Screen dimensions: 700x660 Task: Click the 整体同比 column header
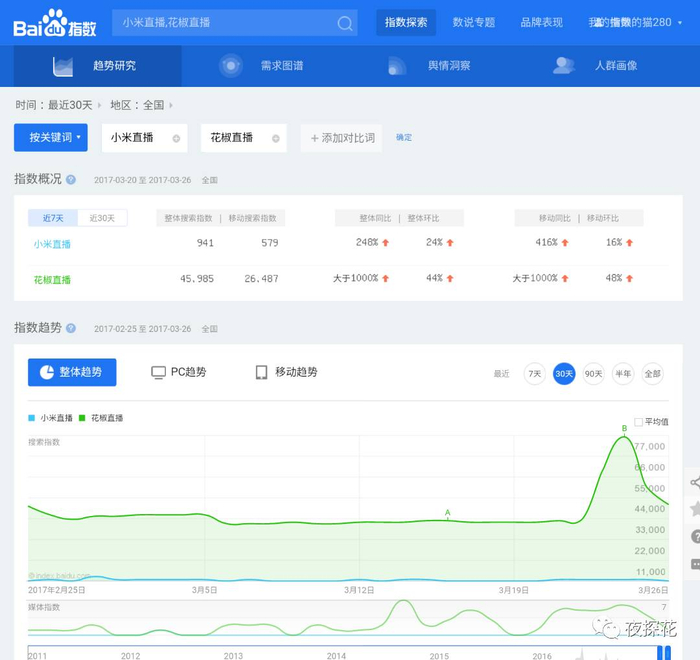tap(375, 218)
